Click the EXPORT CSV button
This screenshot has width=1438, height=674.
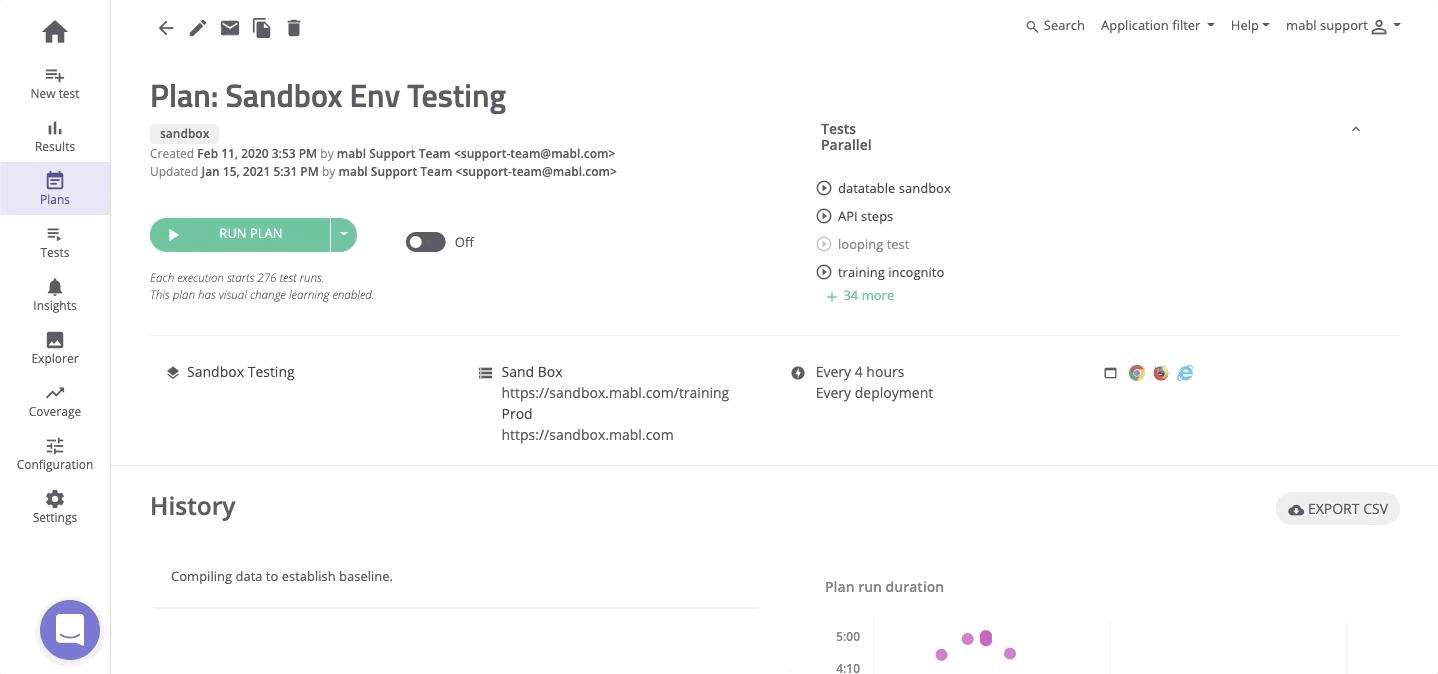click(x=1338, y=509)
